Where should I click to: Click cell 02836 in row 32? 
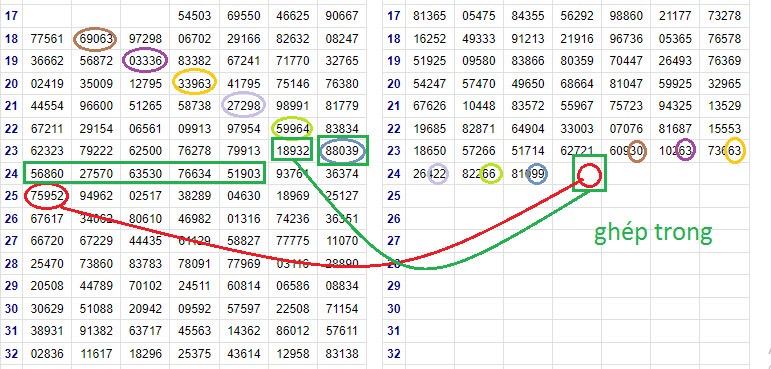pos(47,353)
